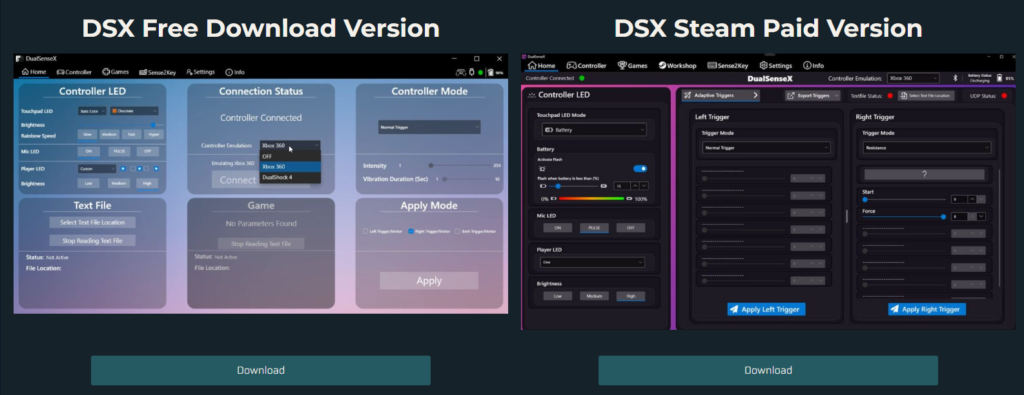Click the Export Triggers button
Image resolution: width=1024 pixels, height=395 pixels.
(x=812, y=95)
